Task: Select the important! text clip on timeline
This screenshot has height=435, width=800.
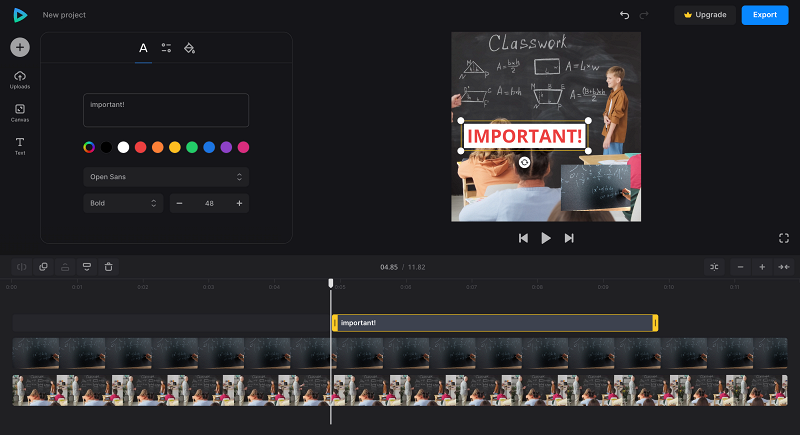Action: [495, 323]
